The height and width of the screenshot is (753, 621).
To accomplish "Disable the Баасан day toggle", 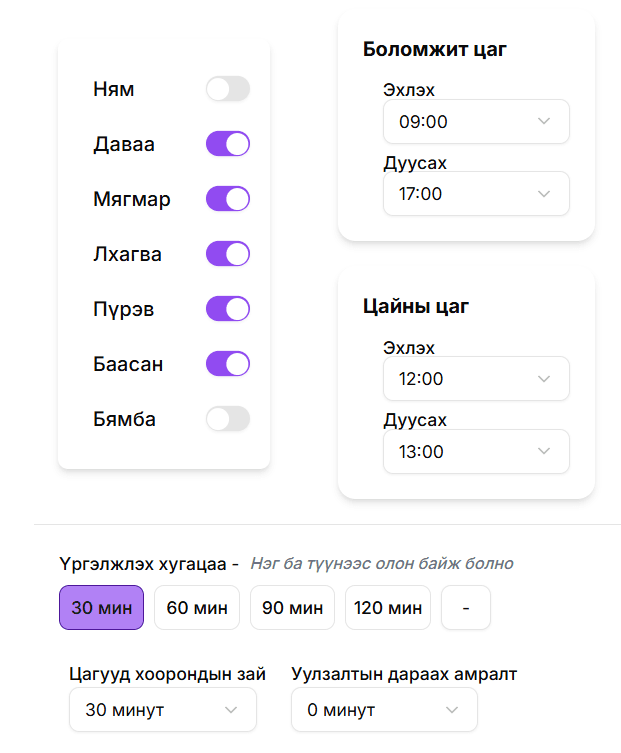I will pos(227,364).
